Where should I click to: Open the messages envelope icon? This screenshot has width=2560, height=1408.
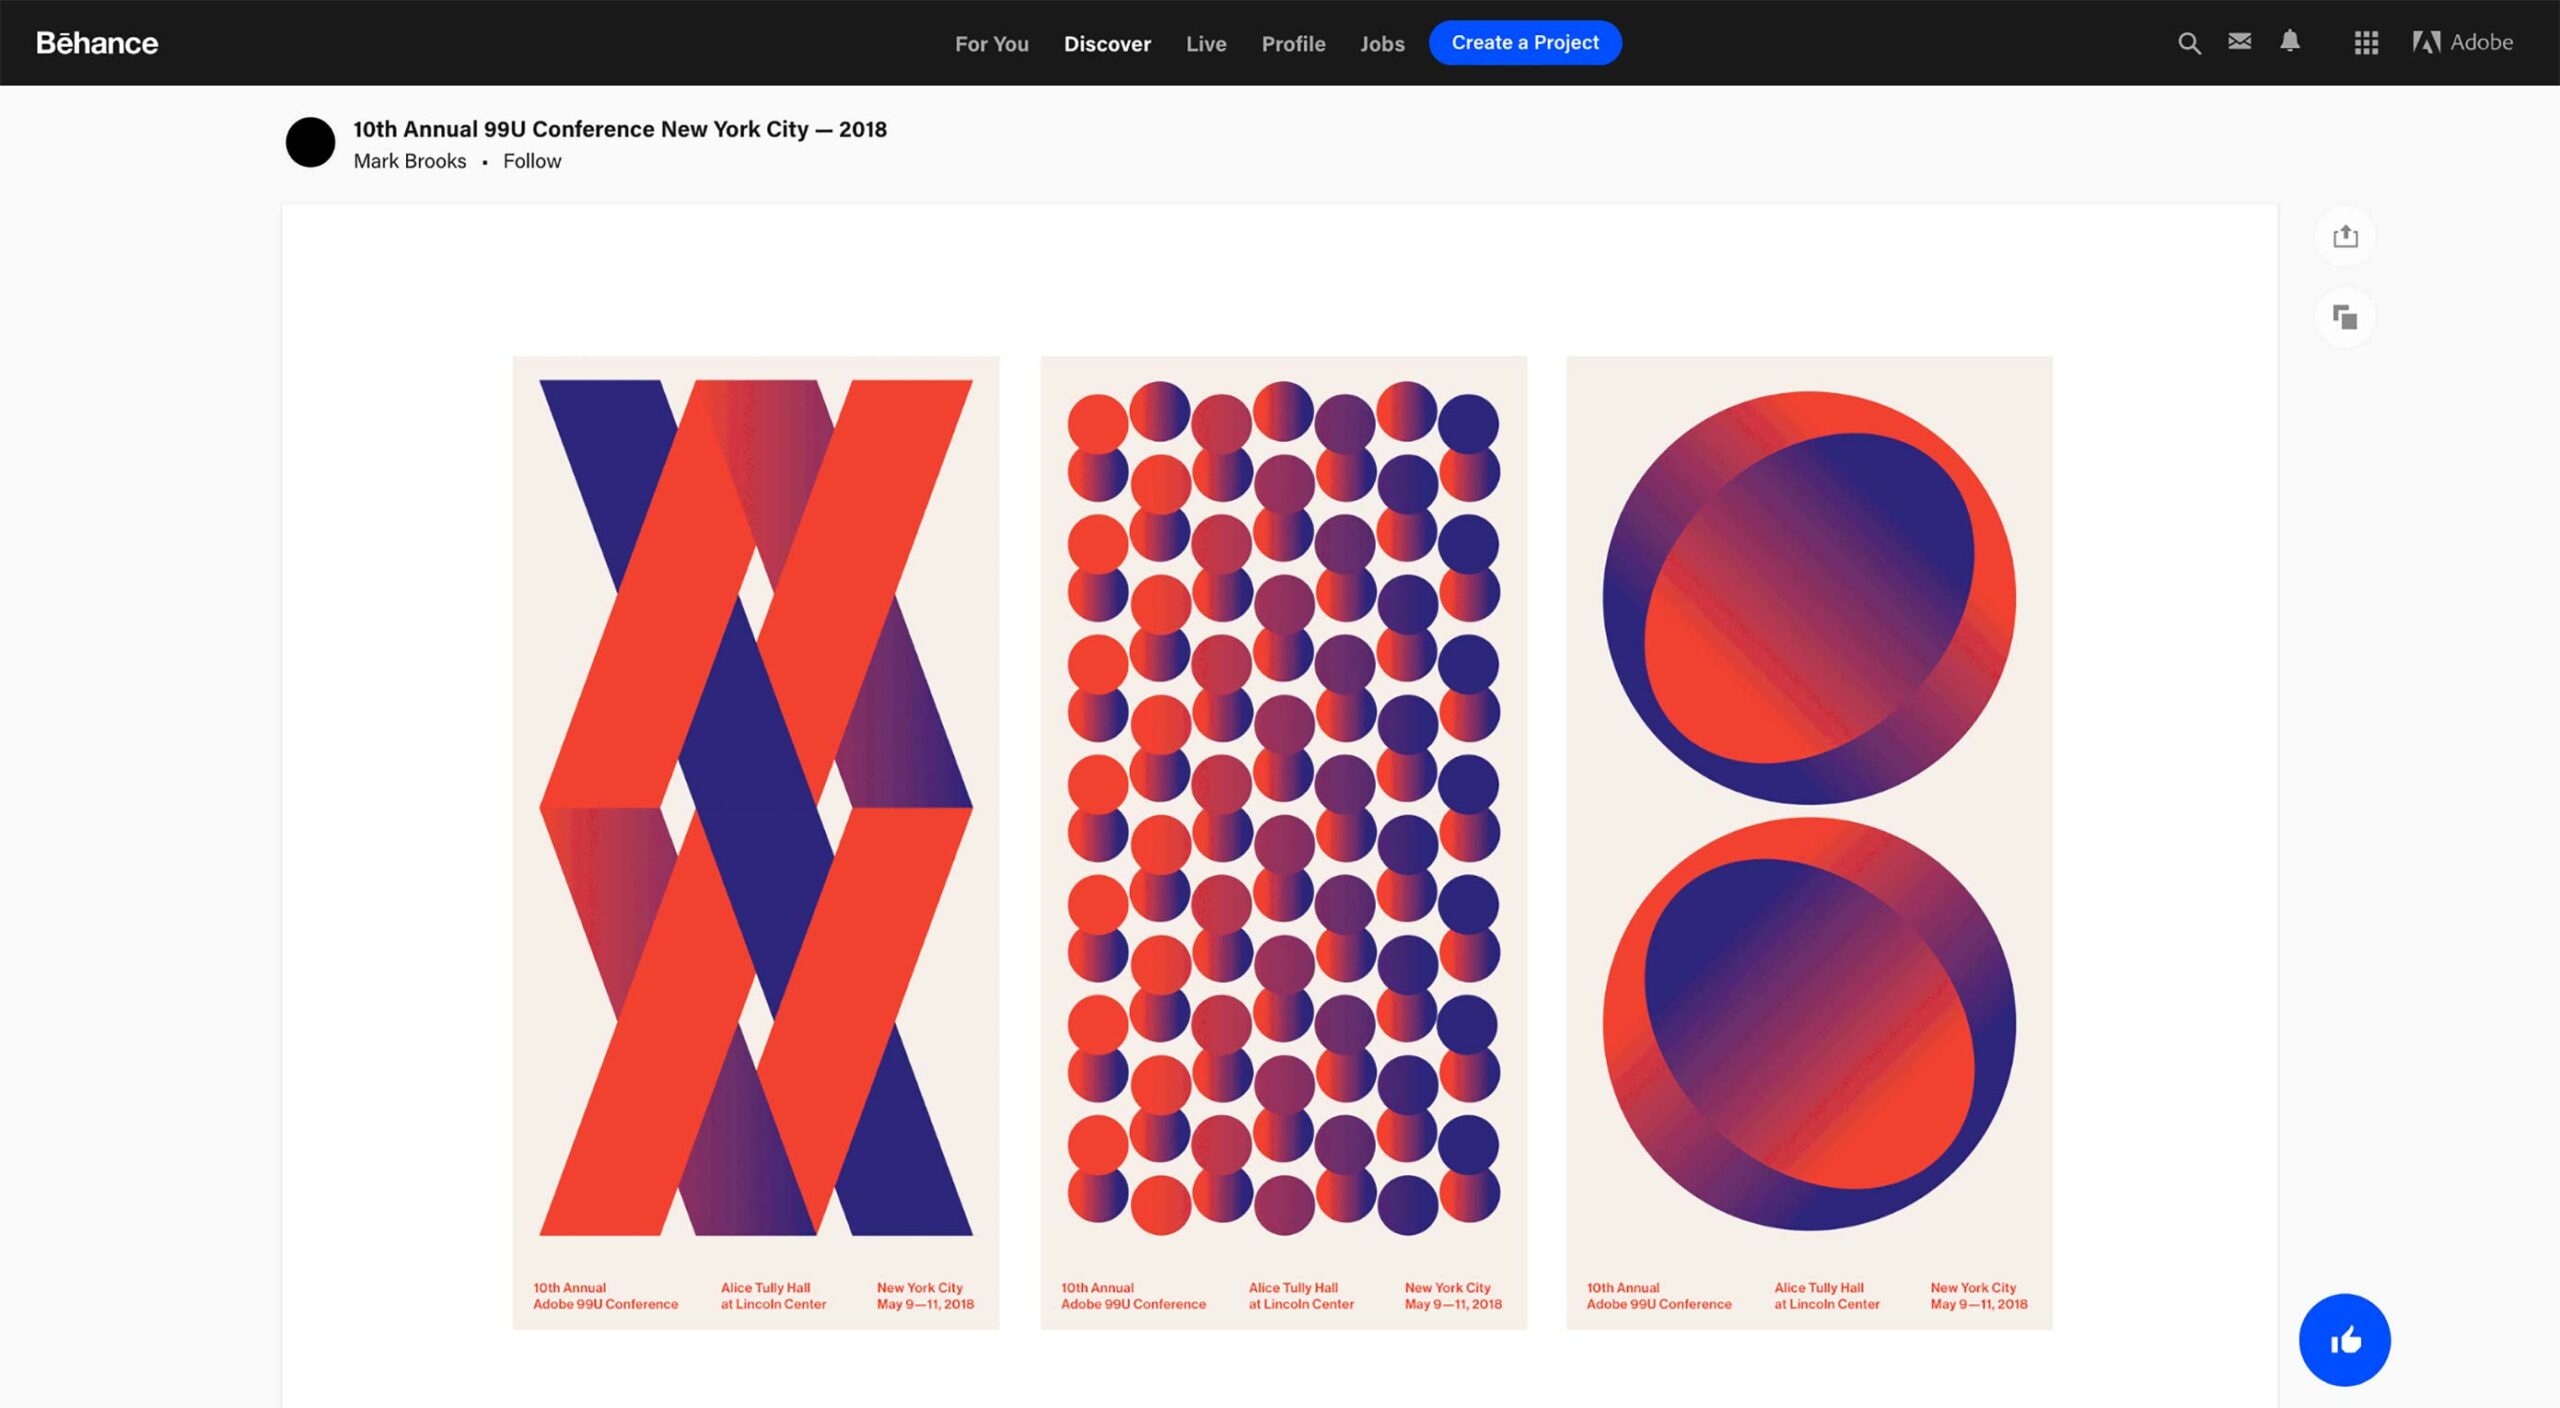[x=2240, y=41]
